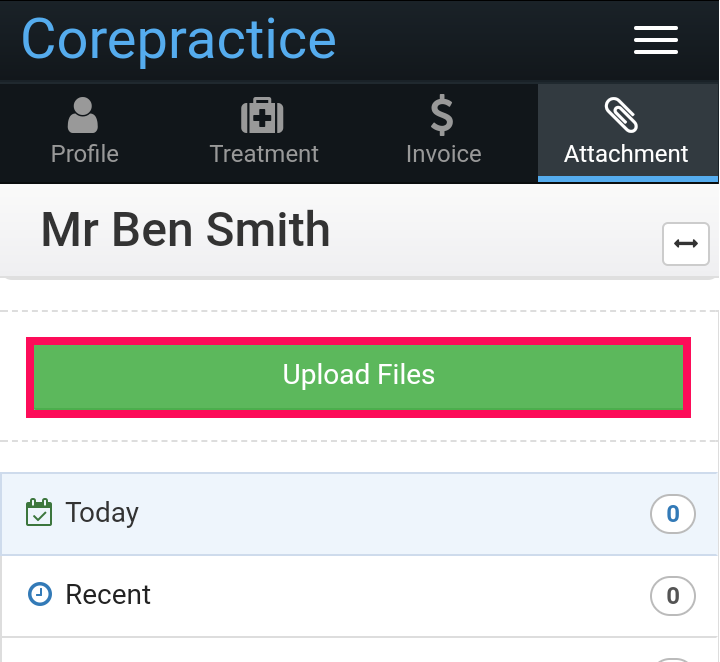Click the green Upload Files button
720x662 pixels.
pos(359,377)
